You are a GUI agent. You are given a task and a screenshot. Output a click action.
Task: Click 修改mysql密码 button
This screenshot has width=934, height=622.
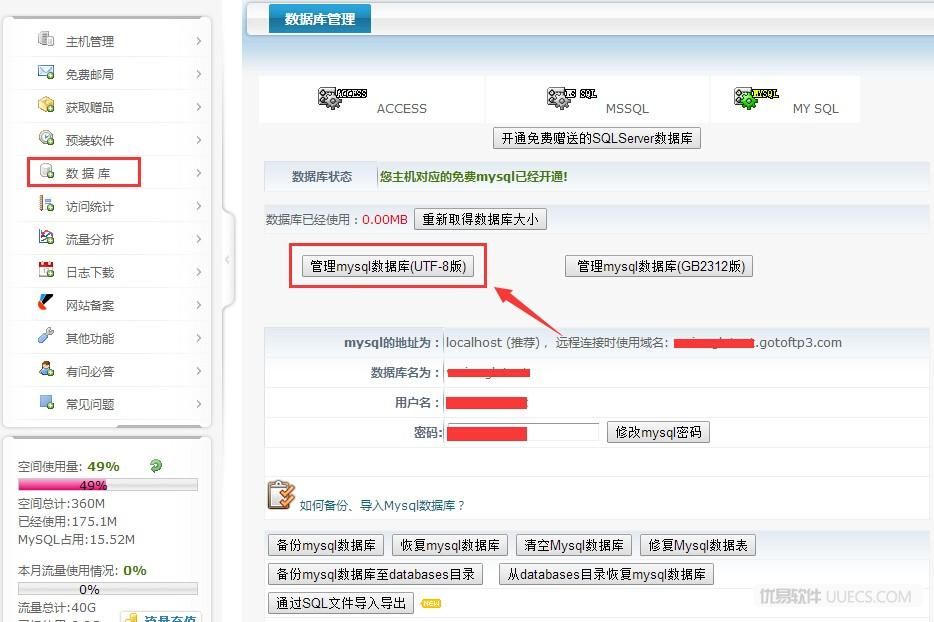pos(658,432)
